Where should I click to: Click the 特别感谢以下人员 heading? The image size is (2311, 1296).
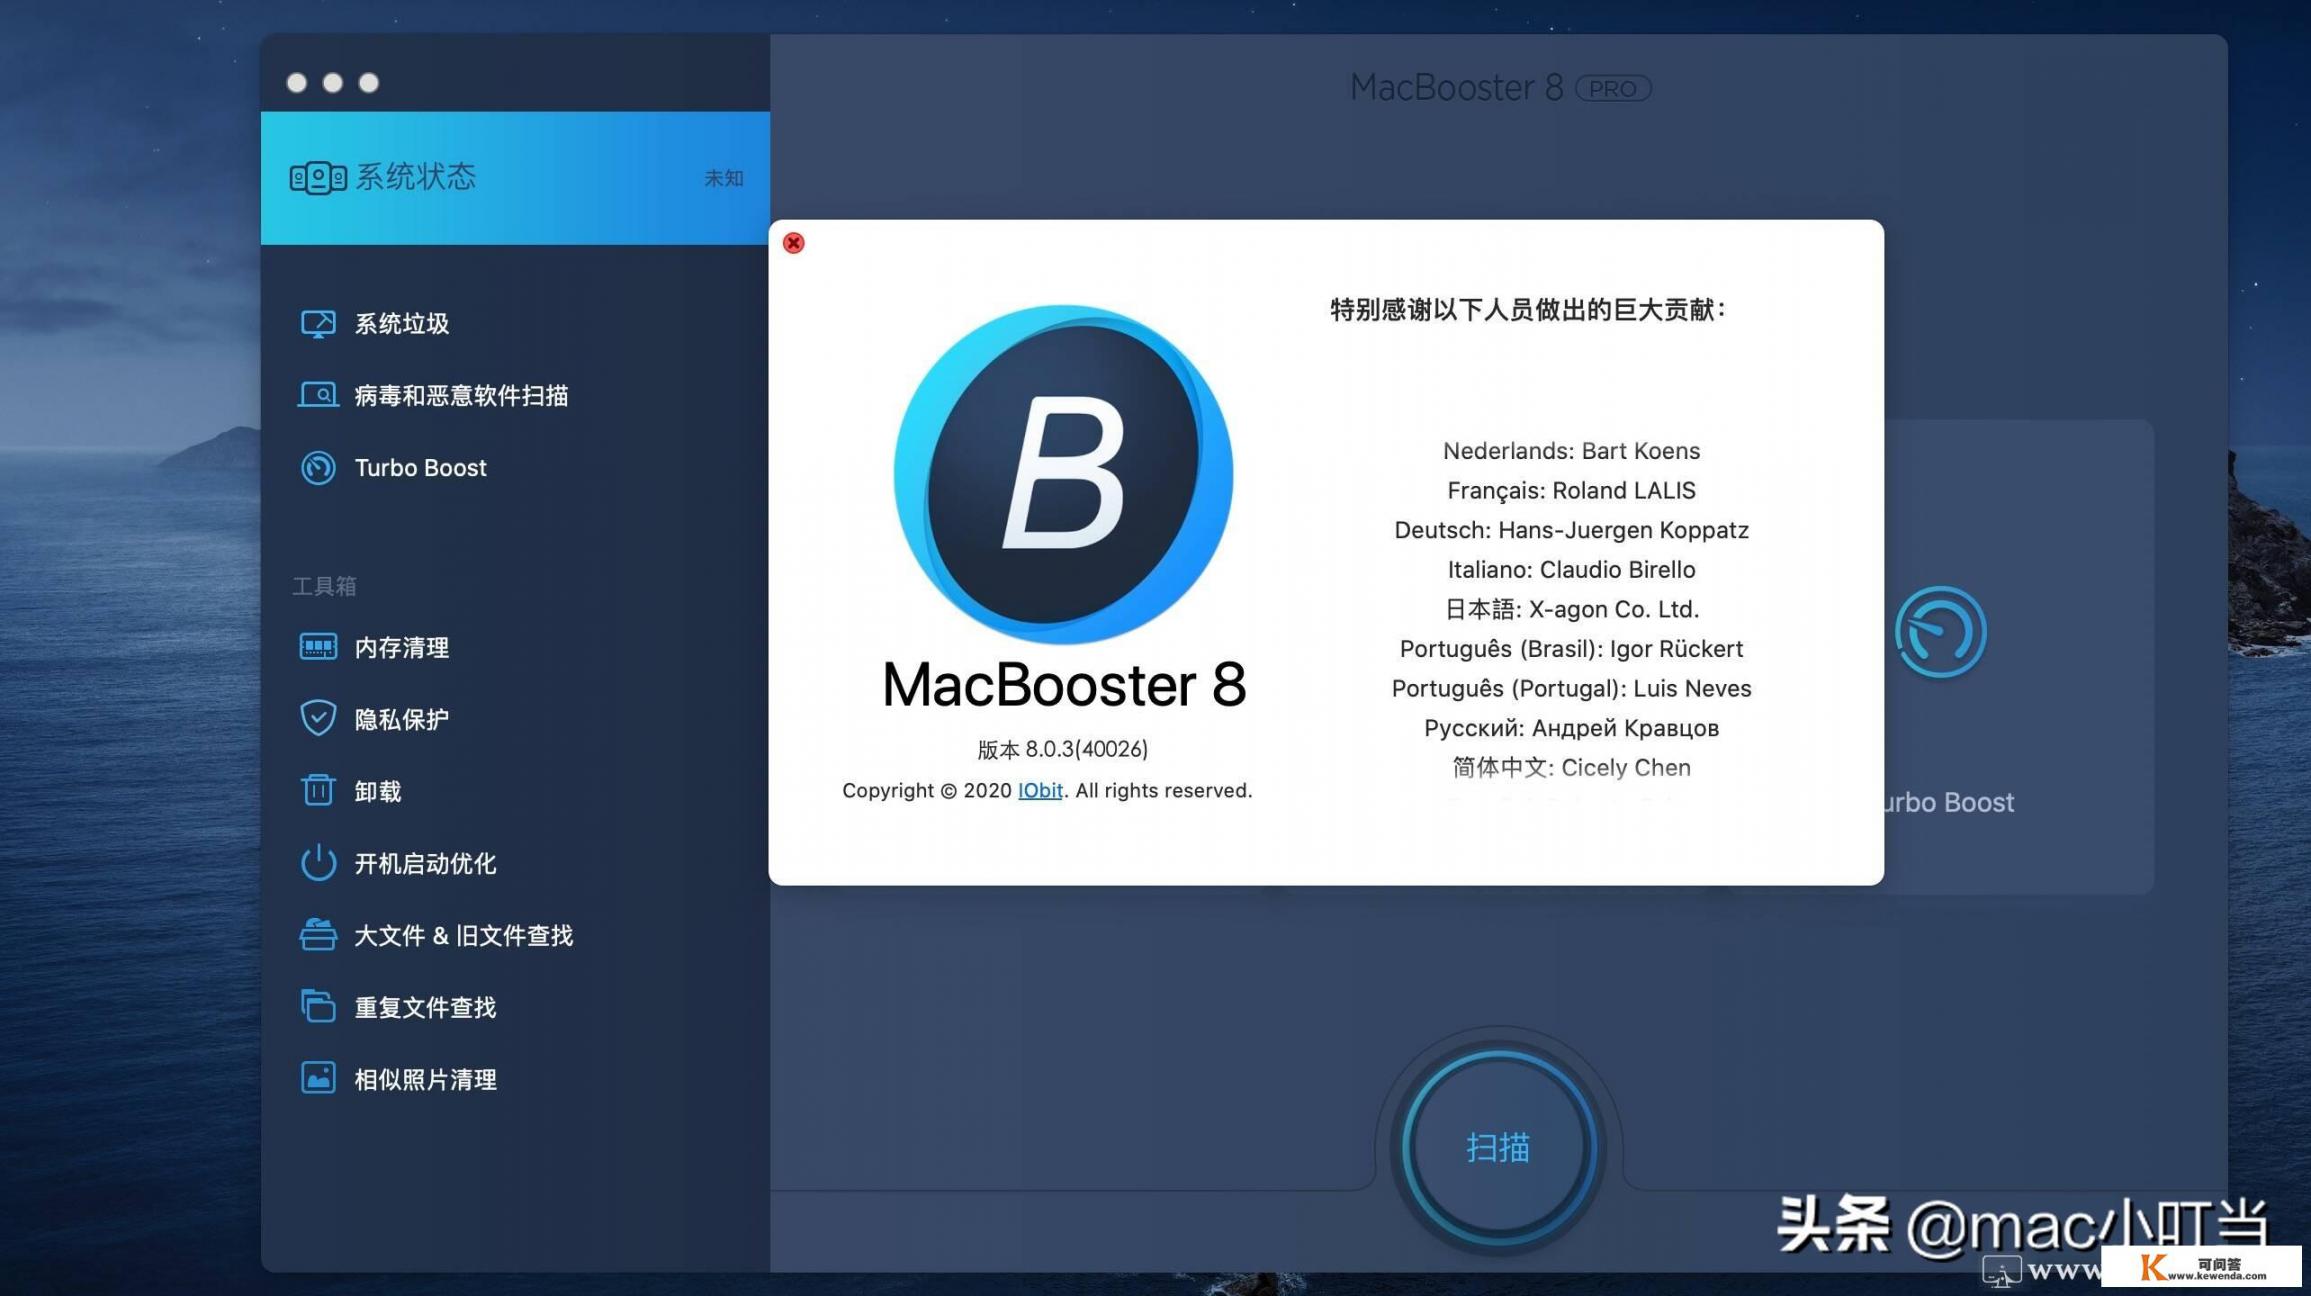[1528, 310]
